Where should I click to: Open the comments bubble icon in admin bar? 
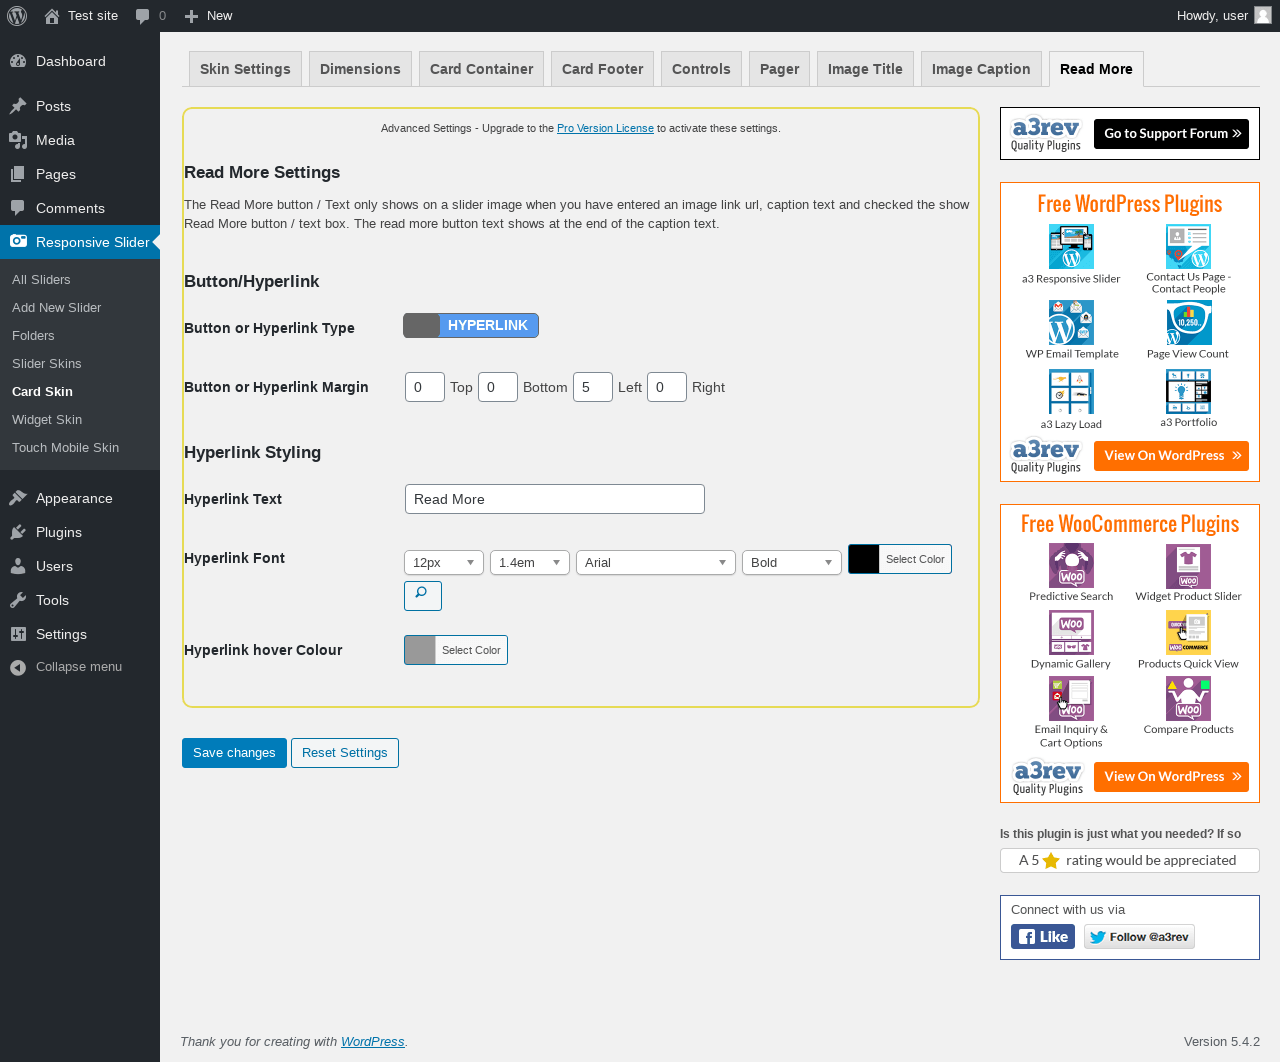(143, 16)
